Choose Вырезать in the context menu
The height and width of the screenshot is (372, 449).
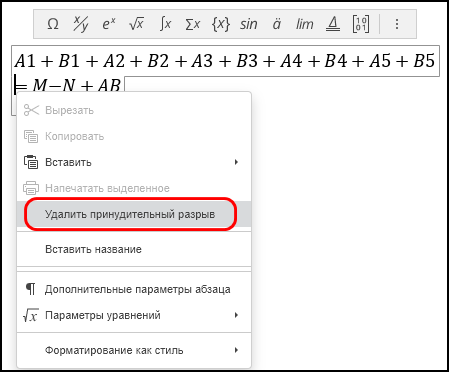click(134, 110)
